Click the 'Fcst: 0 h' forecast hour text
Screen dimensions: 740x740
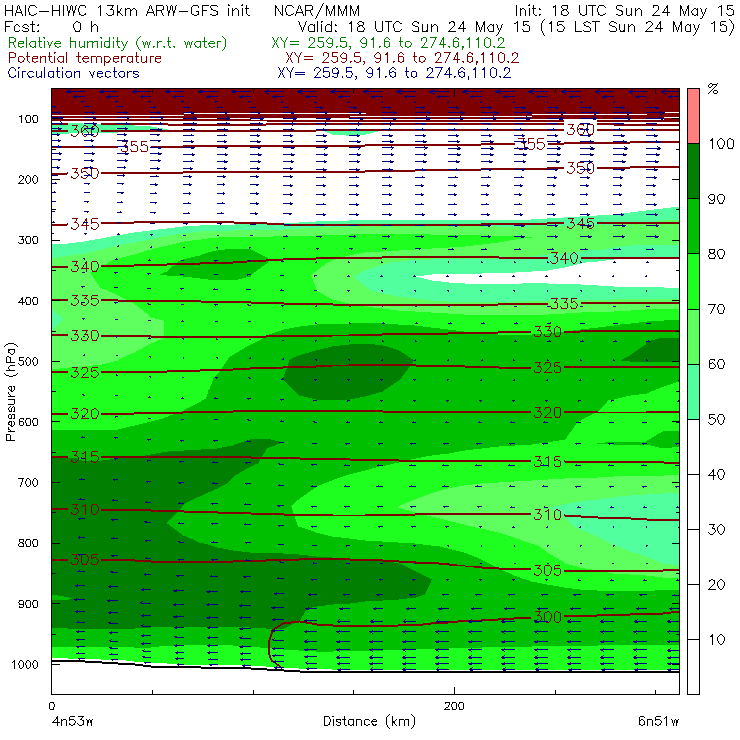point(51,27)
